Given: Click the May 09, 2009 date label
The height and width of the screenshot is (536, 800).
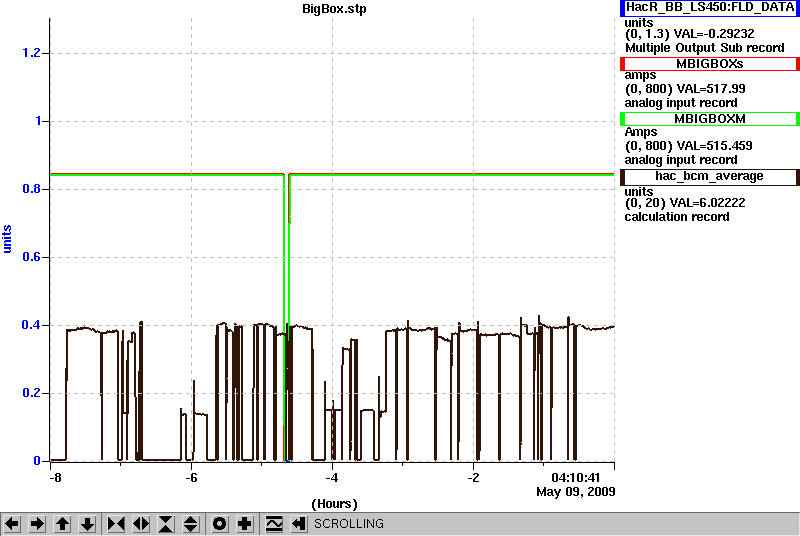Looking at the screenshot, I should coord(576,492).
